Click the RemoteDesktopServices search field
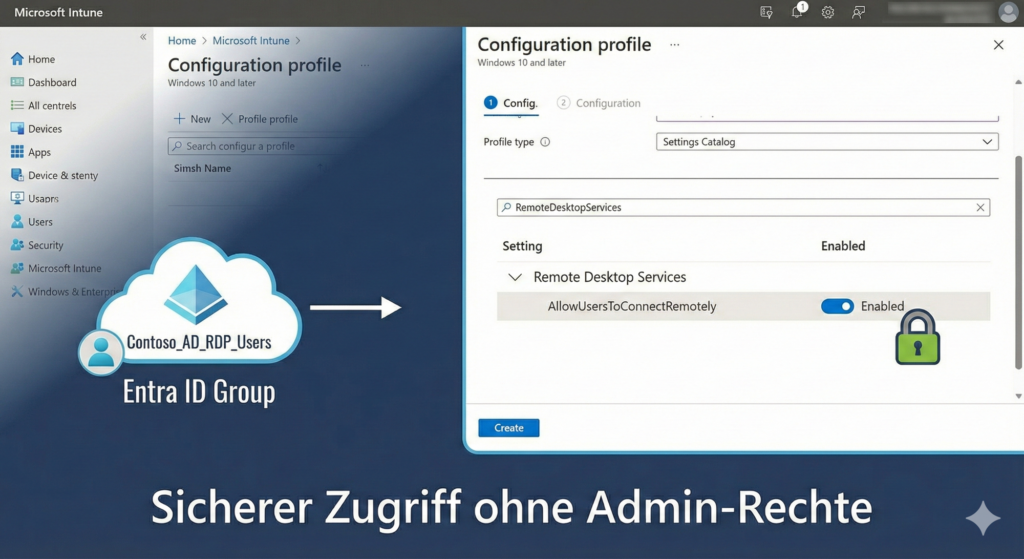1024x559 pixels. point(740,208)
